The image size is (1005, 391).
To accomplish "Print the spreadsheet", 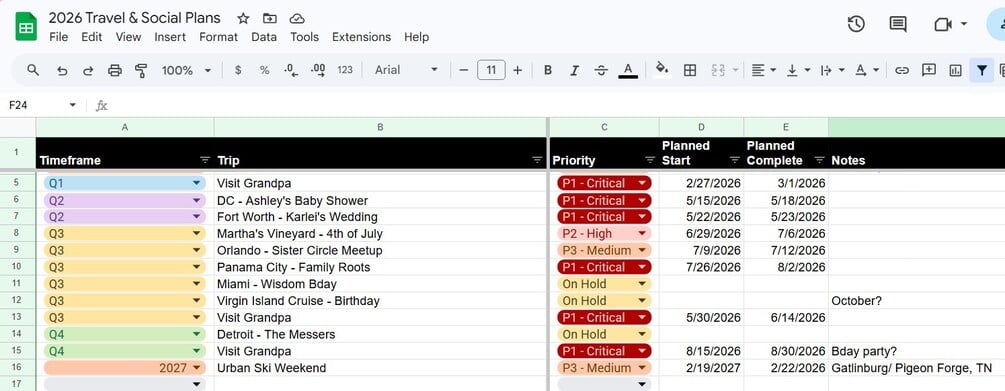I will (115, 71).
